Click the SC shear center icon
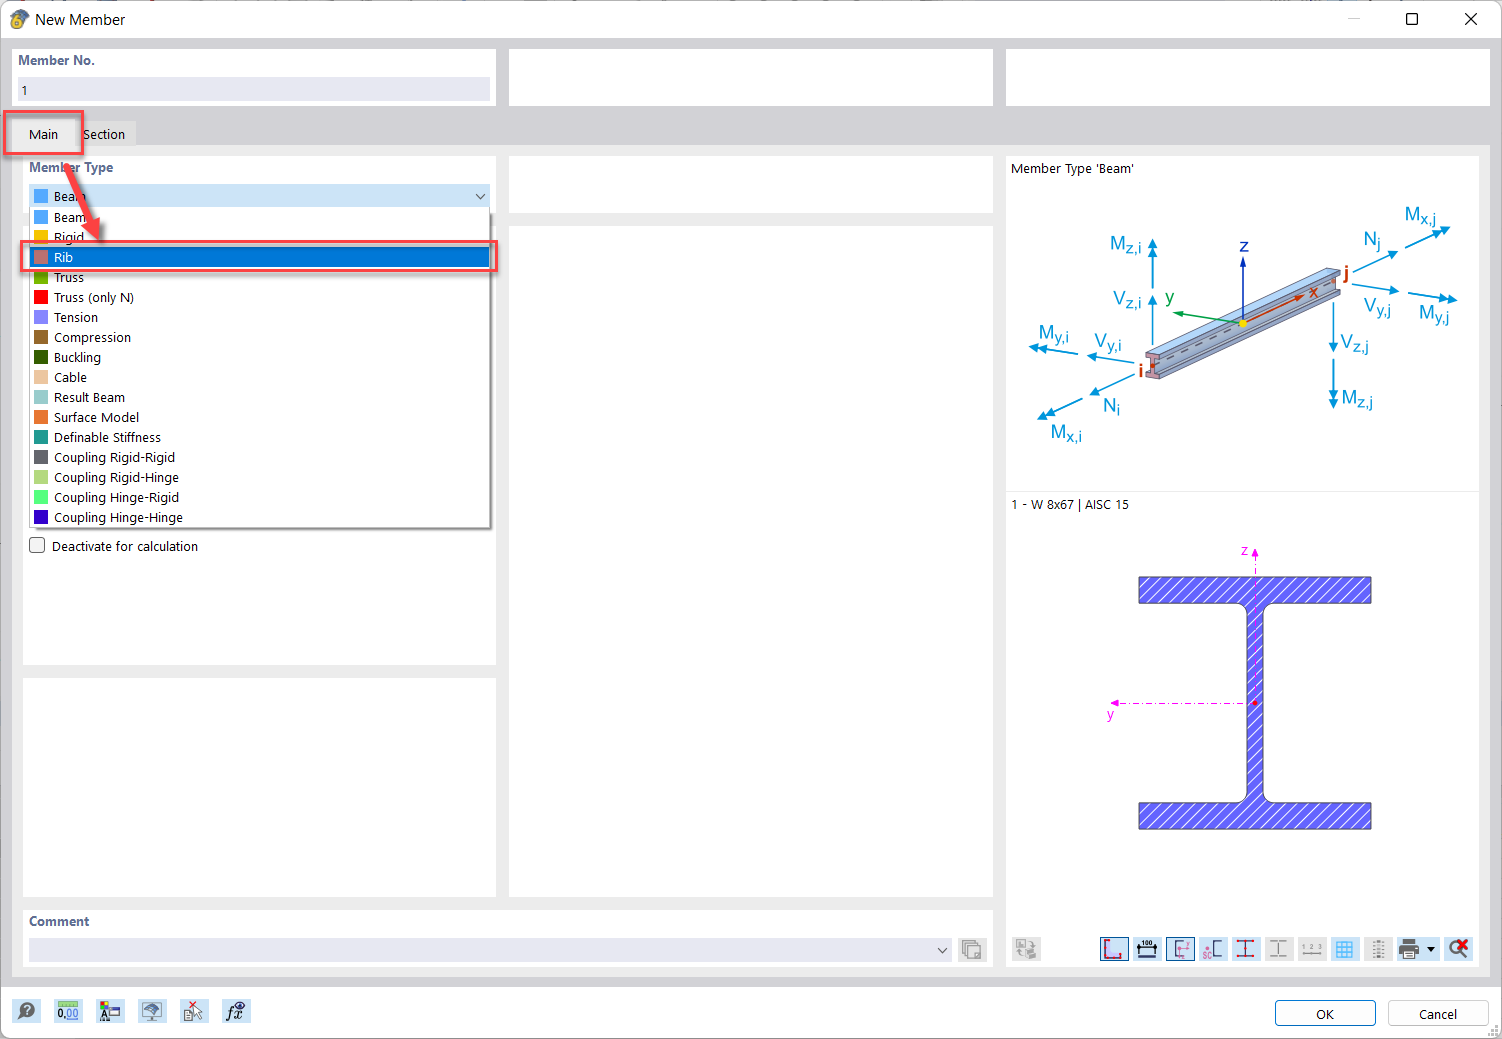The width and height of the screenshot is (1502, 1039). [1213, 948]
